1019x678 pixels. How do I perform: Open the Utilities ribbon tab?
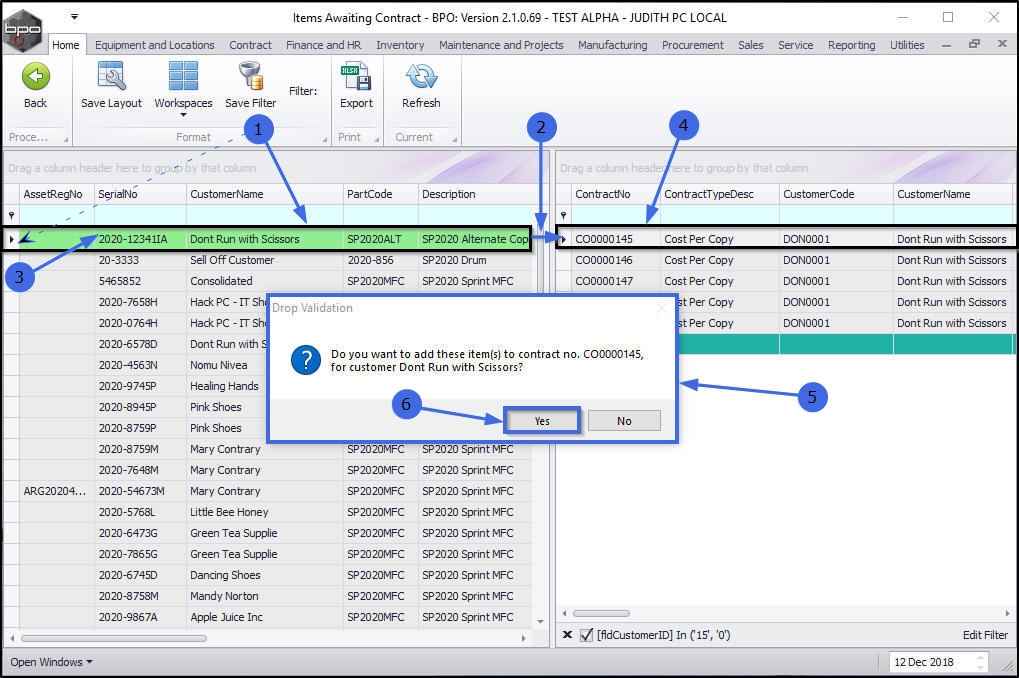[907, 45]
